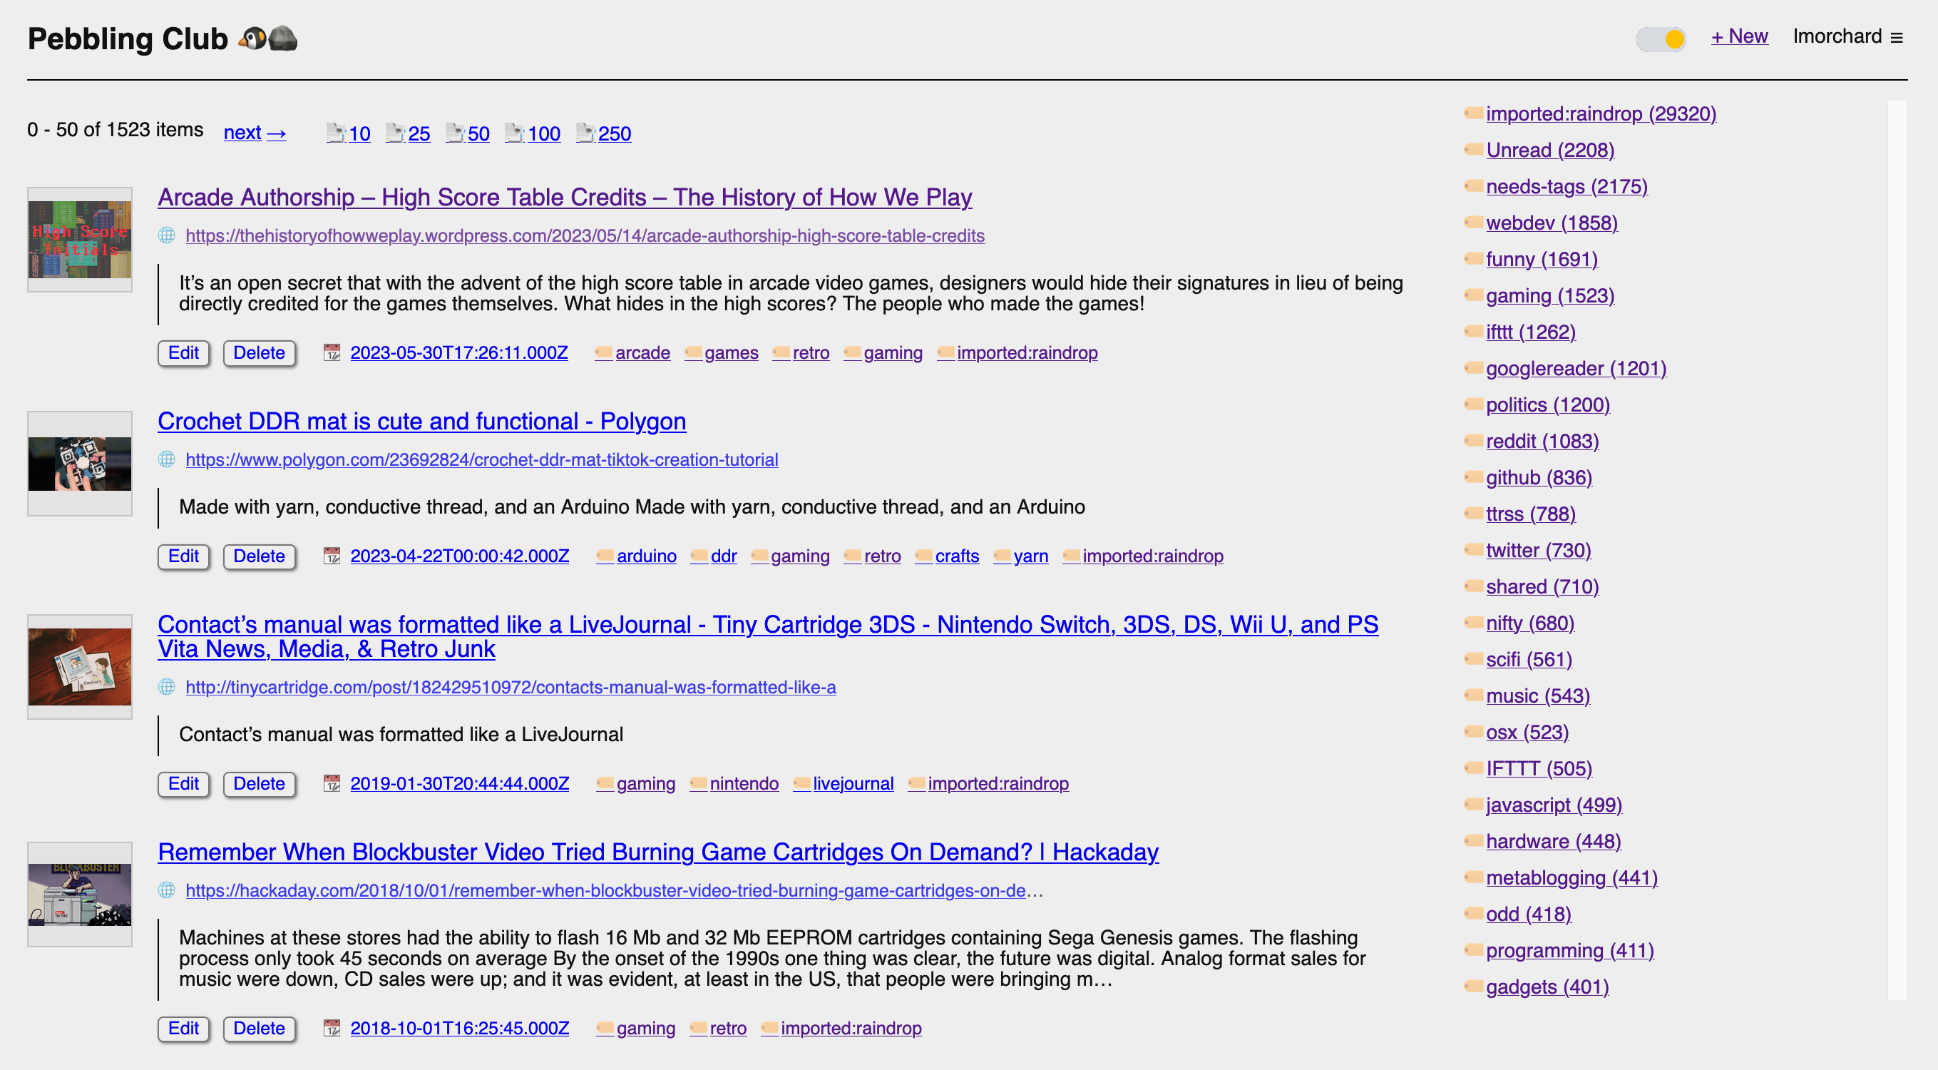Open the lmorchard user menu

click(x=1847, y=37)
